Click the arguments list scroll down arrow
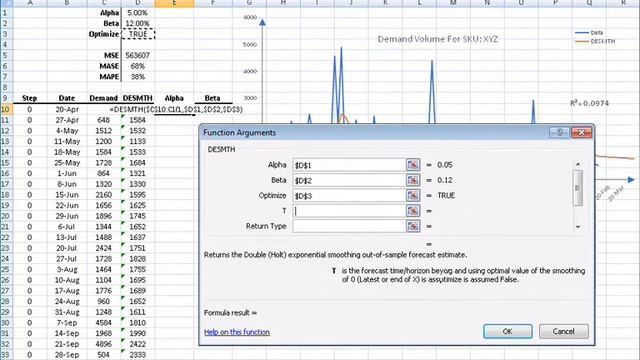The width and height of the screenshot is (640, 360). 578,227
